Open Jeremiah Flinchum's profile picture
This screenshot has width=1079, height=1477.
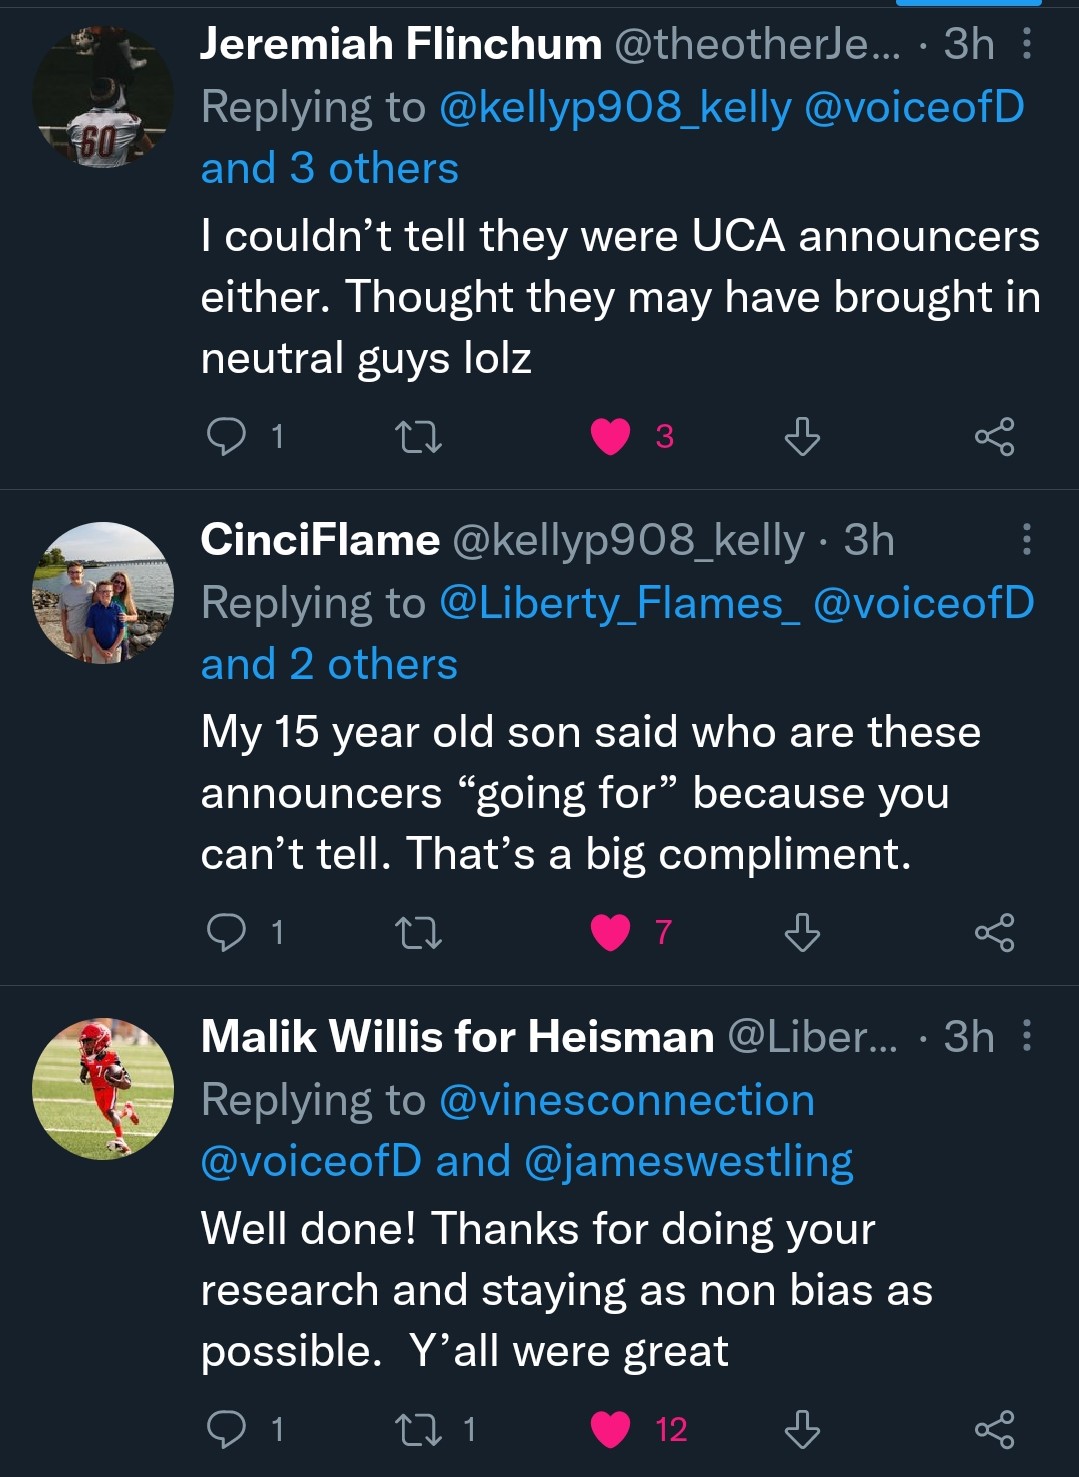pyautogui.click(x=103, y=97)
